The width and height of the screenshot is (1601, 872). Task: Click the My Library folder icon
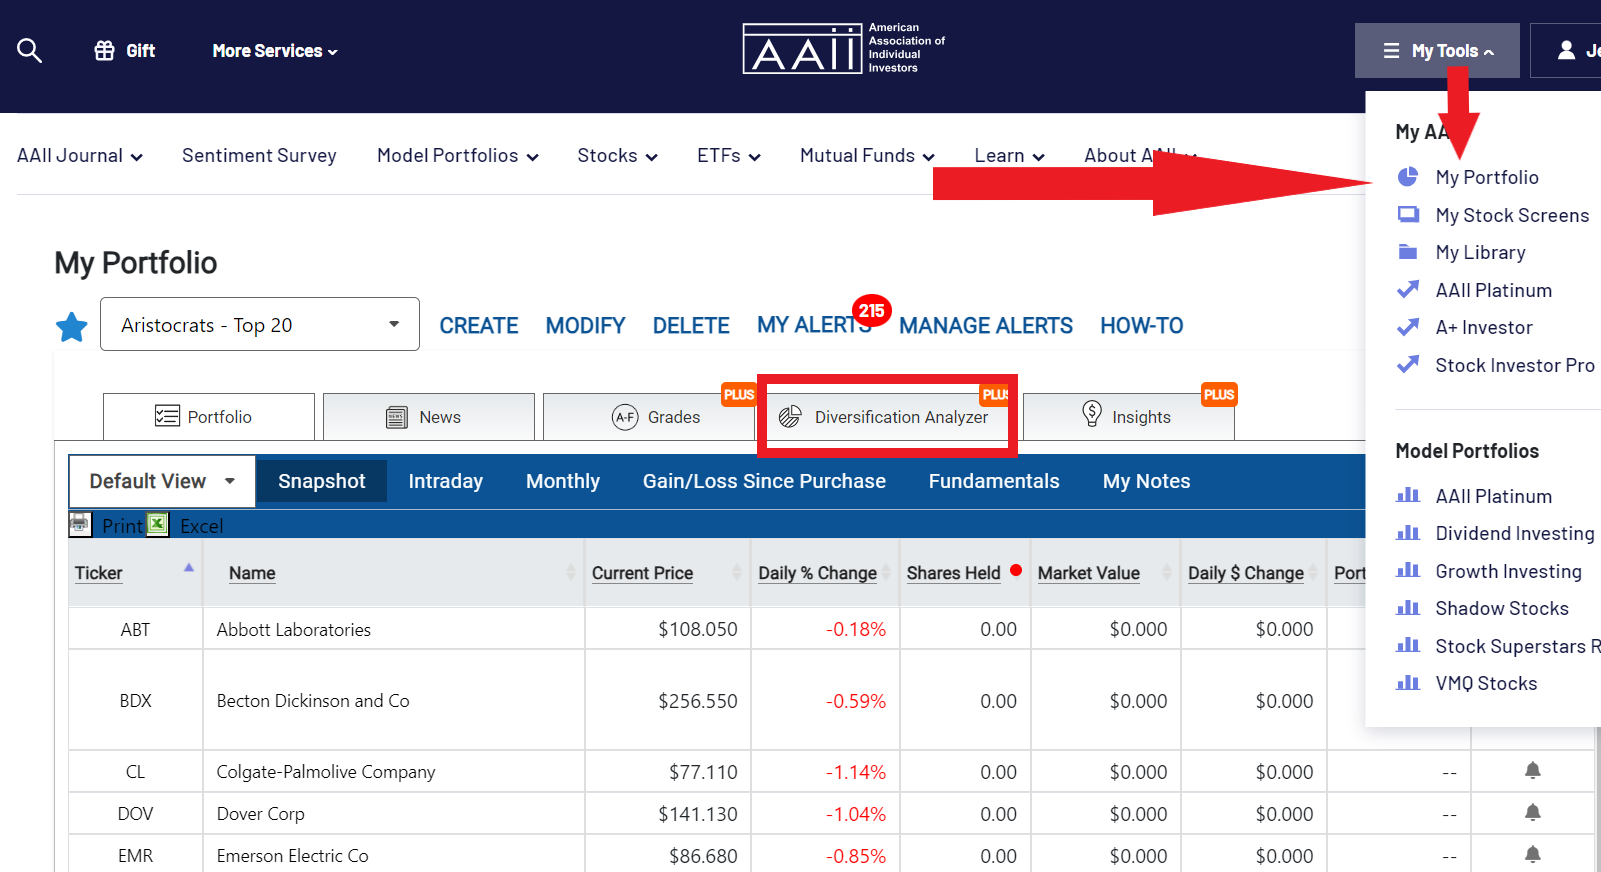tap(1408, 251)
